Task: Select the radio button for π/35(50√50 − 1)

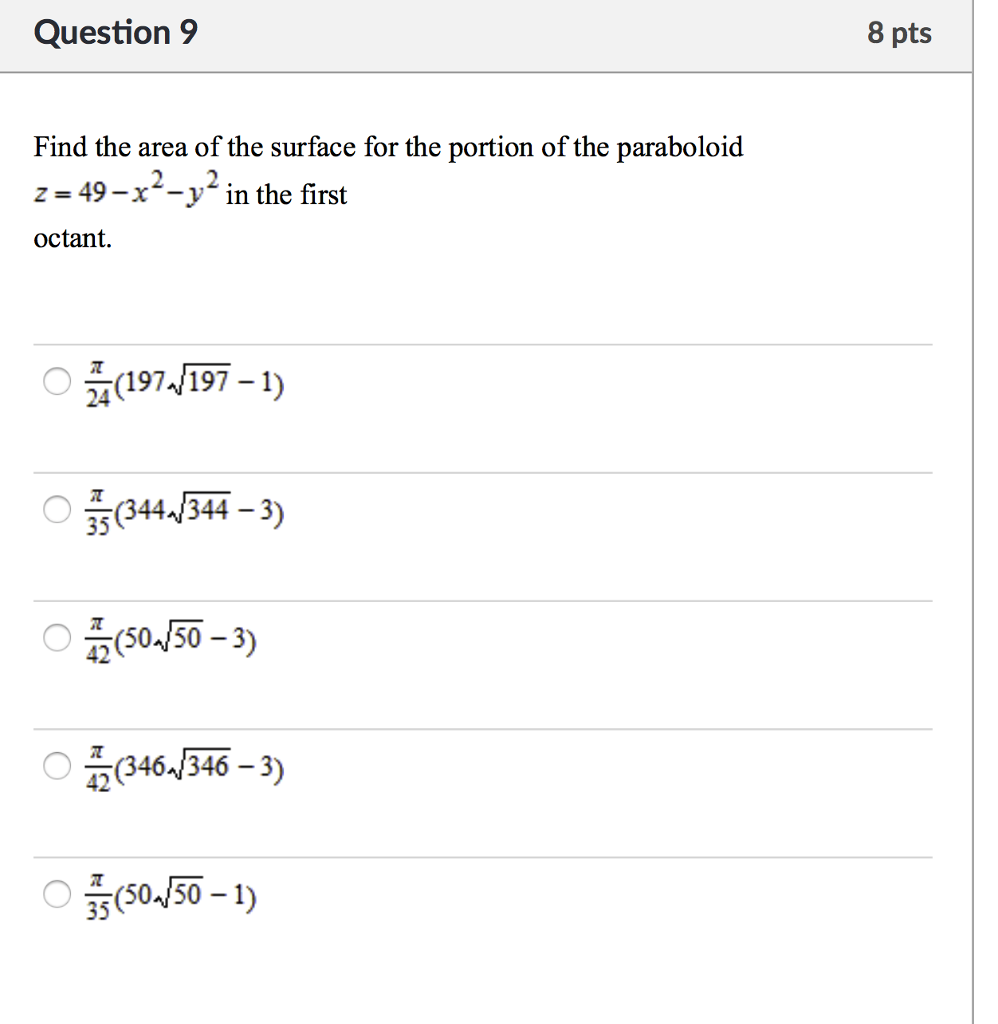Action: (56, 894)
